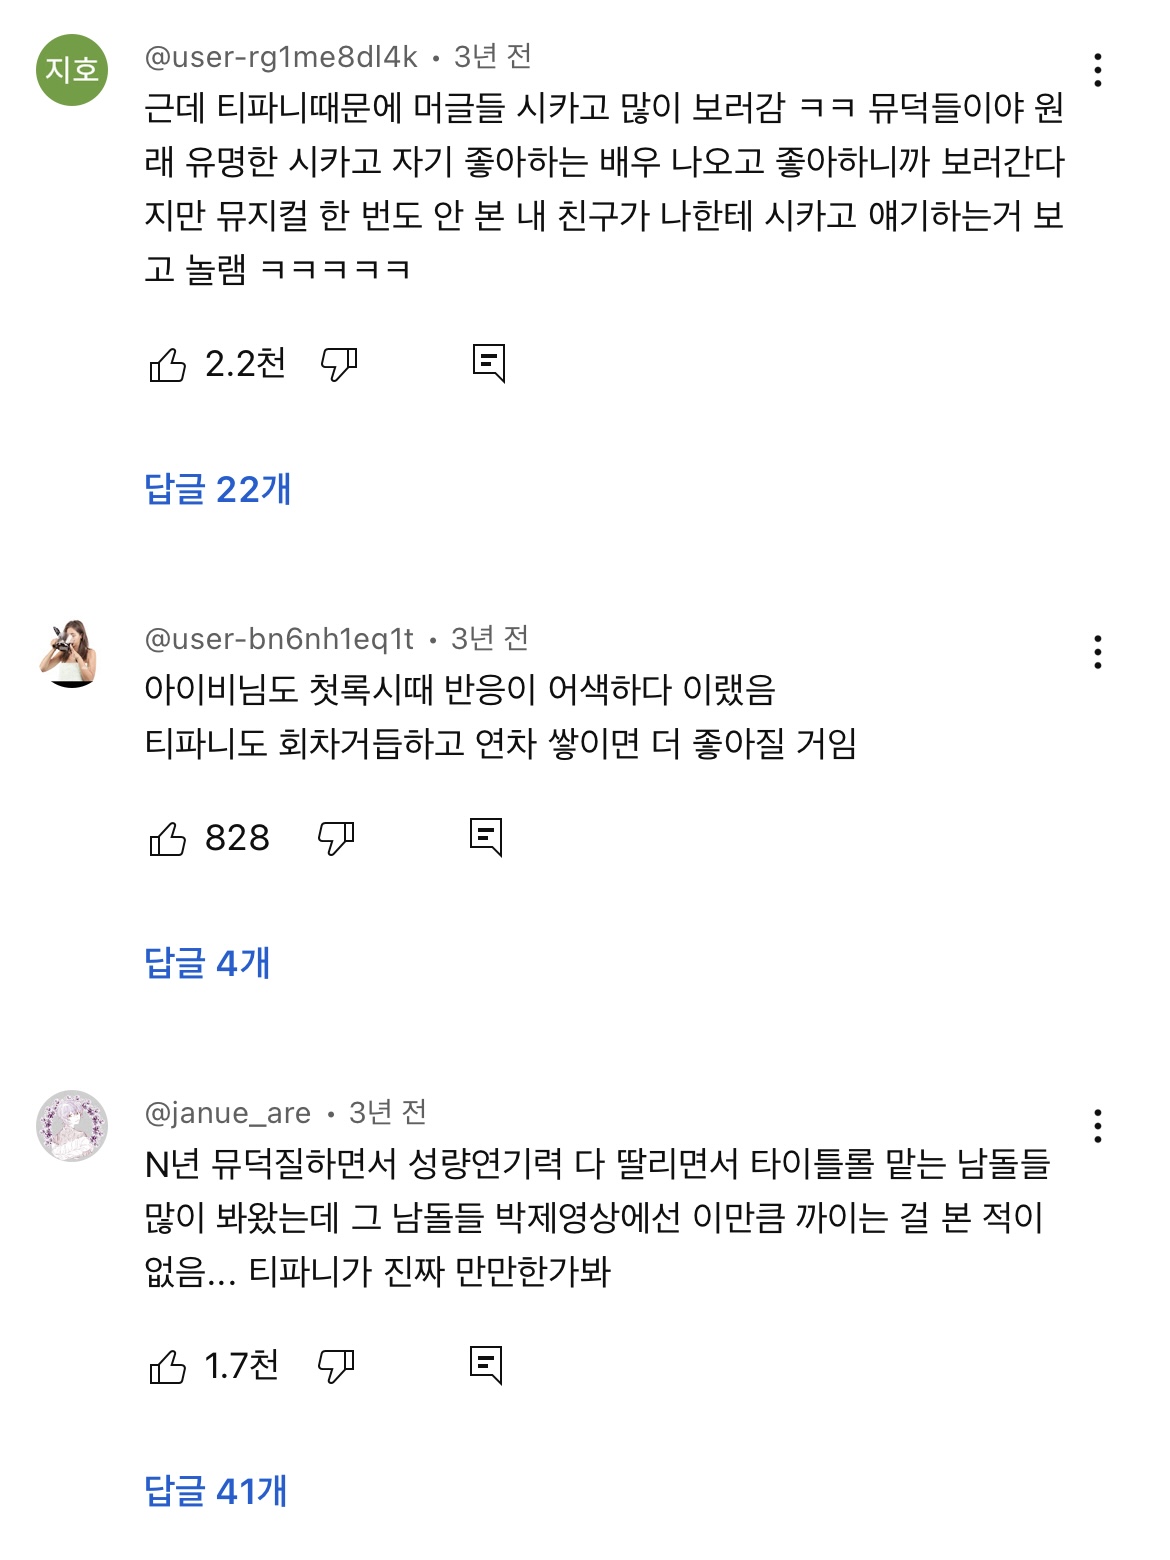Open the photographer avatar of @user-bn6nh1eq1t
The width and height of the screenshot is (1170, 1560).
tap(72, 650)
